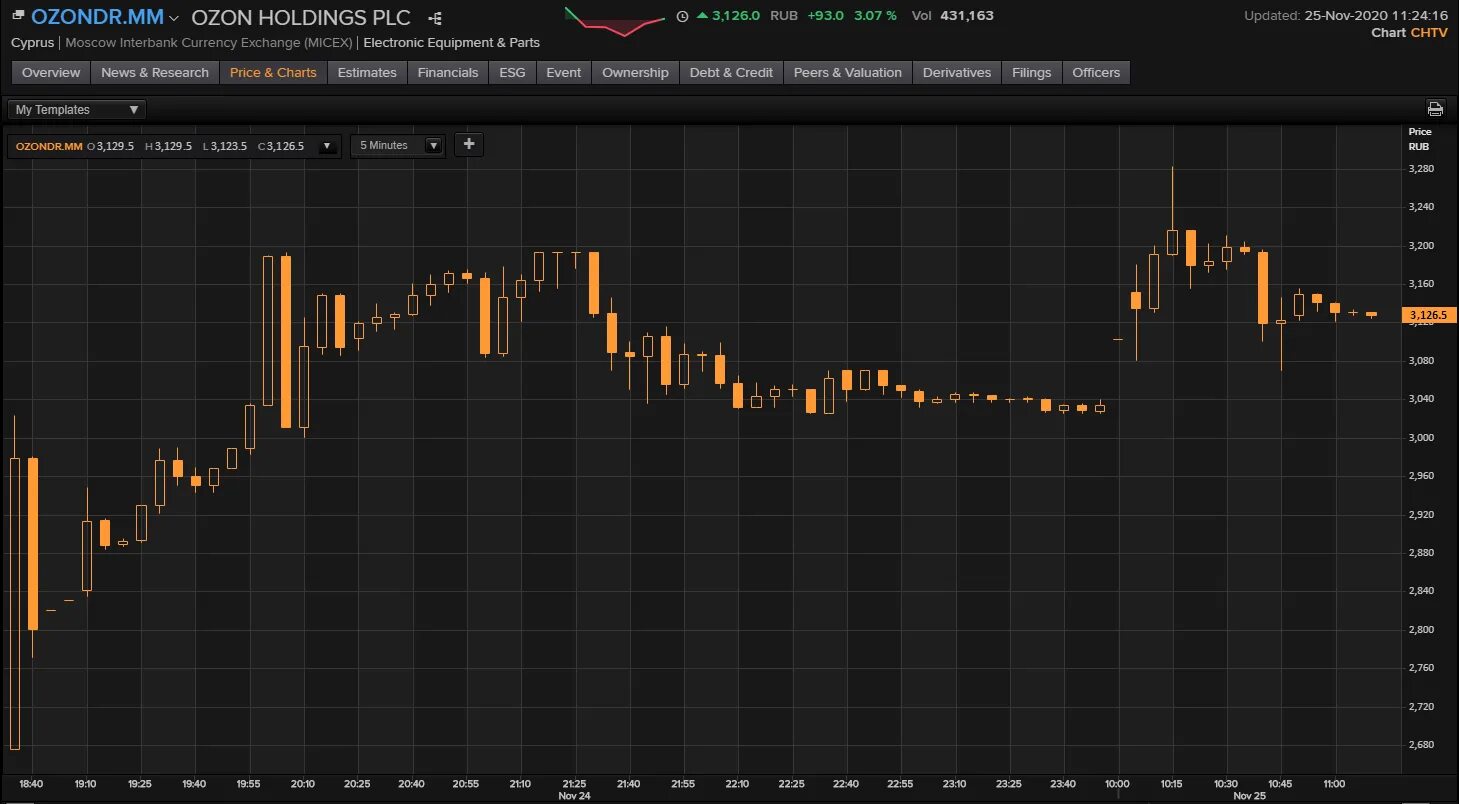
Task: Open the Event tab
Action: point(564,72)
